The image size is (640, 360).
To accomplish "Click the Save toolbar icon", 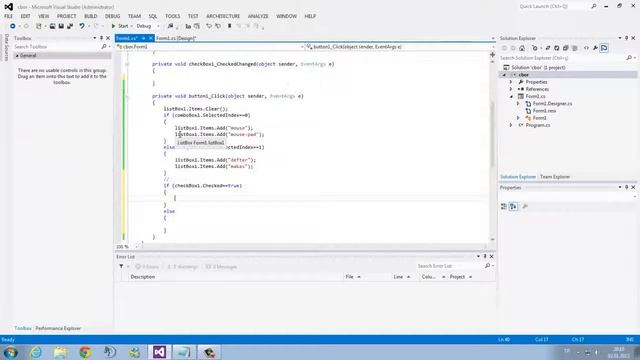I will tap(61, 26).
